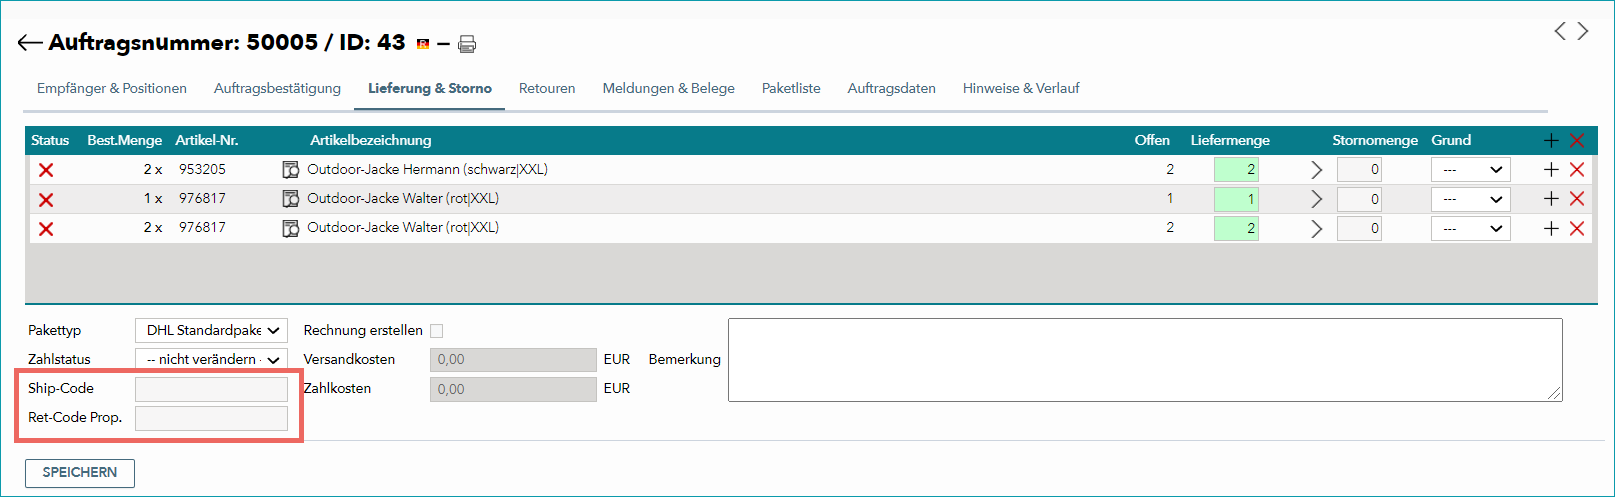Click red status X of Walter 1 x row
The width and height of the screenshot is (1615, 497).
point(46,199)
